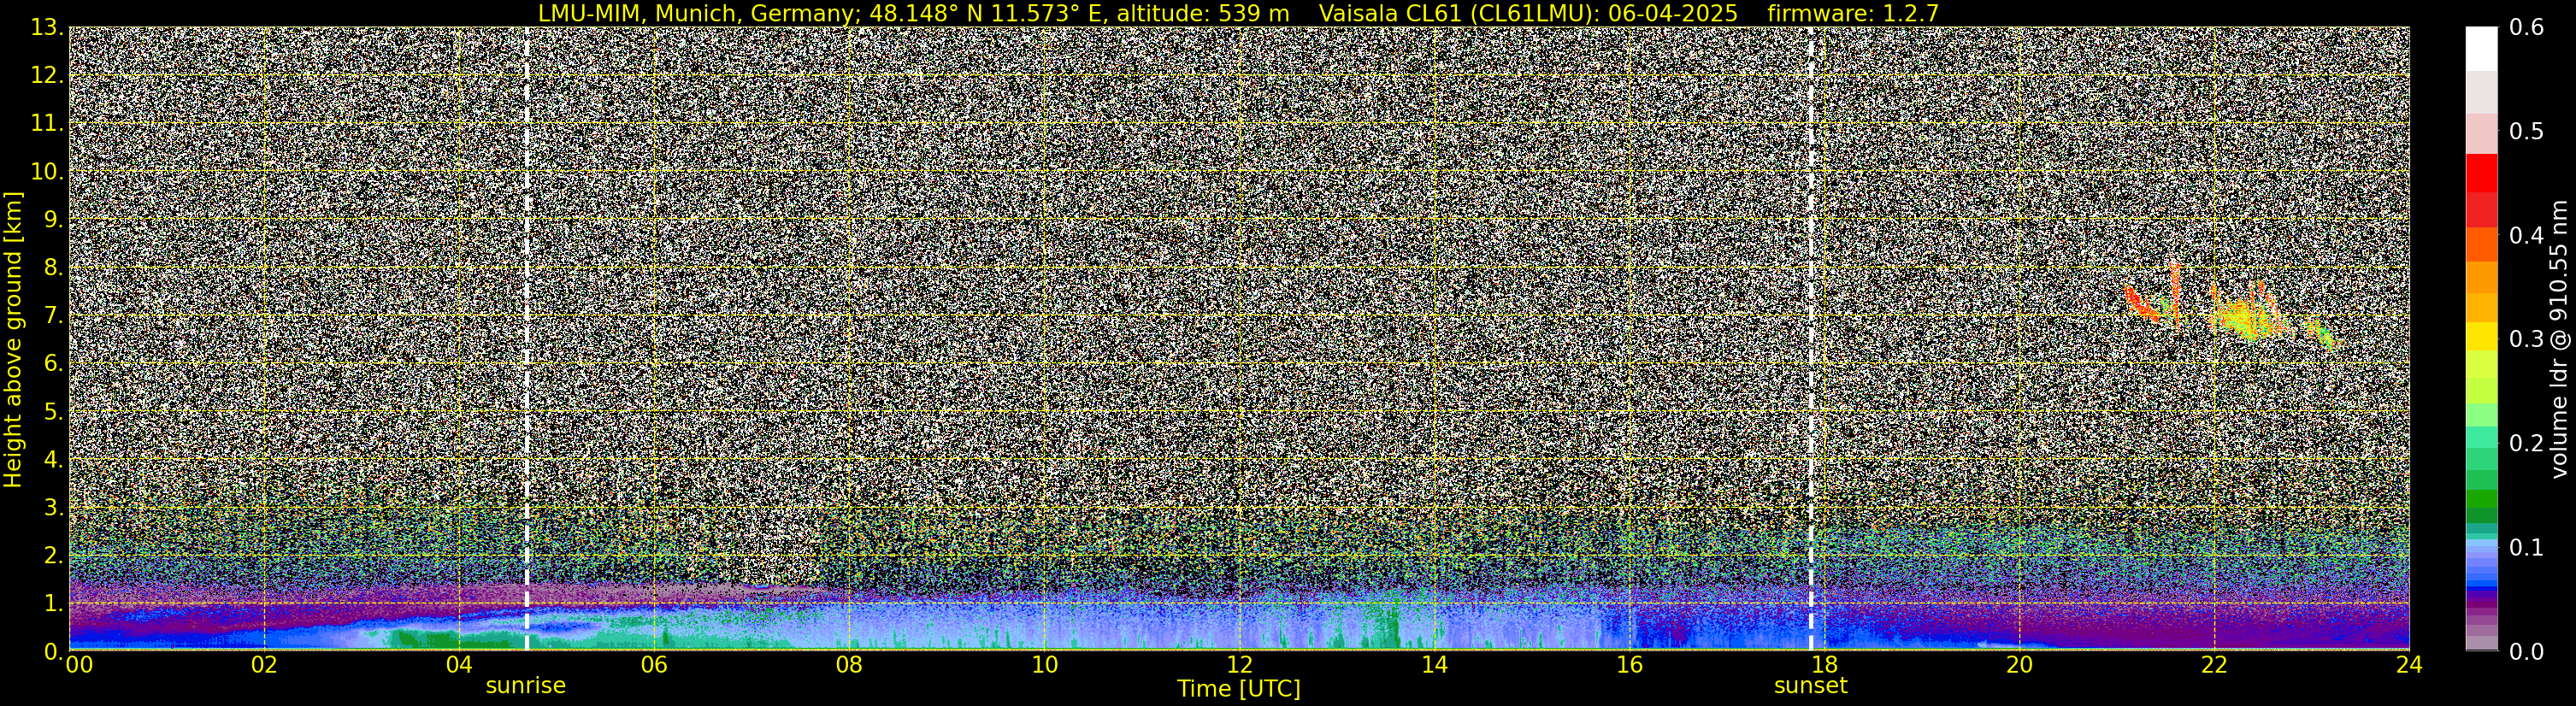This screenshot has width=2576, height=706.
Task: Click the height axis label 10.
Action: point(46,171)
